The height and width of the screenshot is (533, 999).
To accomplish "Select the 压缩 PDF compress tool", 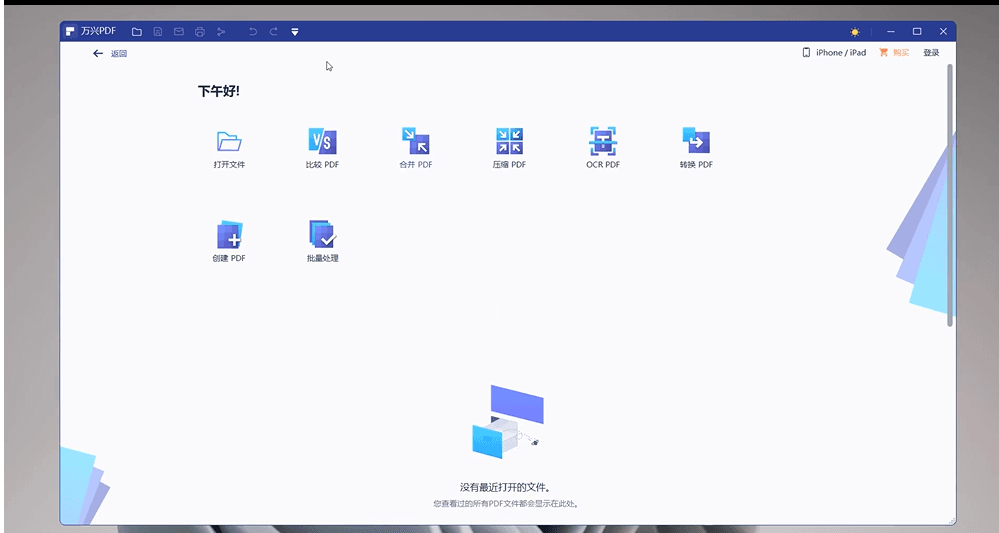I will coord(509,141).
